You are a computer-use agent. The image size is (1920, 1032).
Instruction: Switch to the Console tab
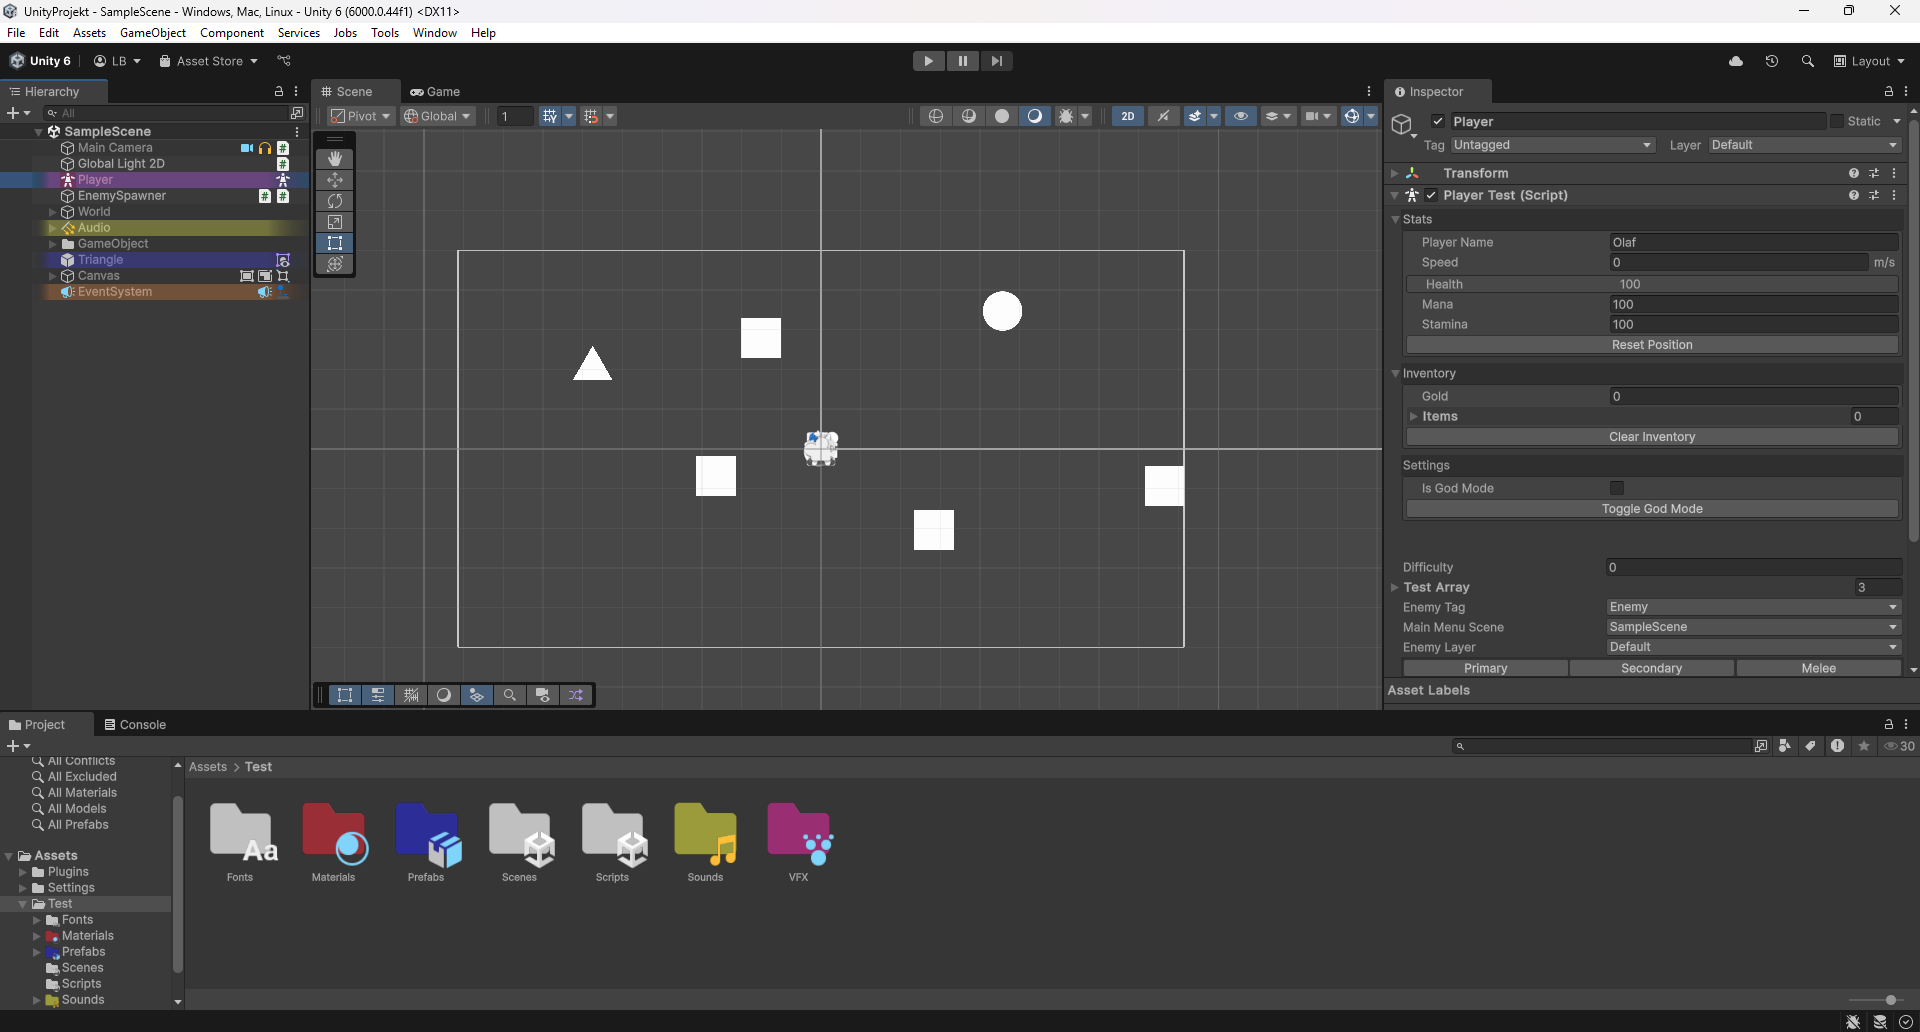135,725
